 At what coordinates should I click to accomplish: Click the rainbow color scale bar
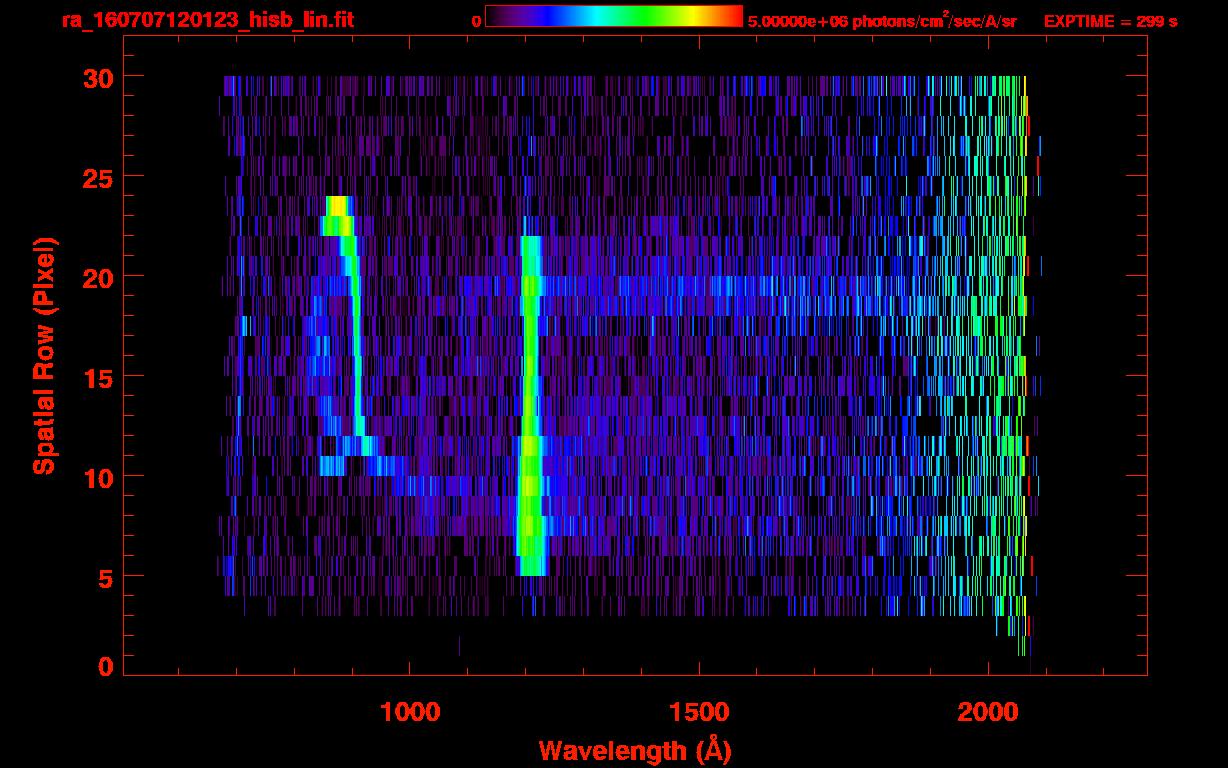coord(613,16)
